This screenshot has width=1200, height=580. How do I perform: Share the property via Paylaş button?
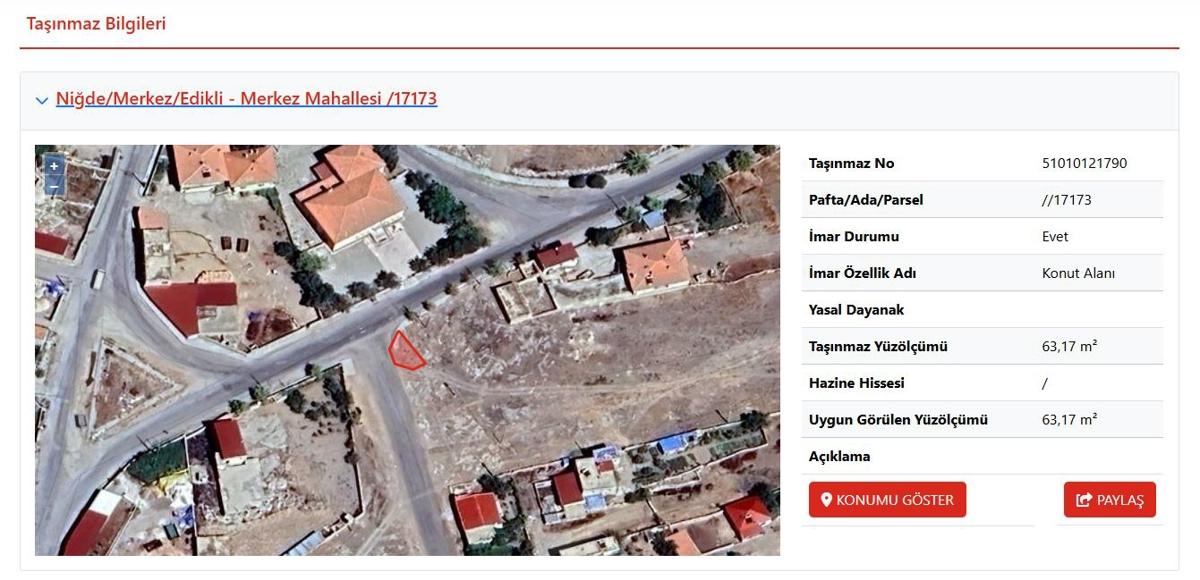(1110, 500)
